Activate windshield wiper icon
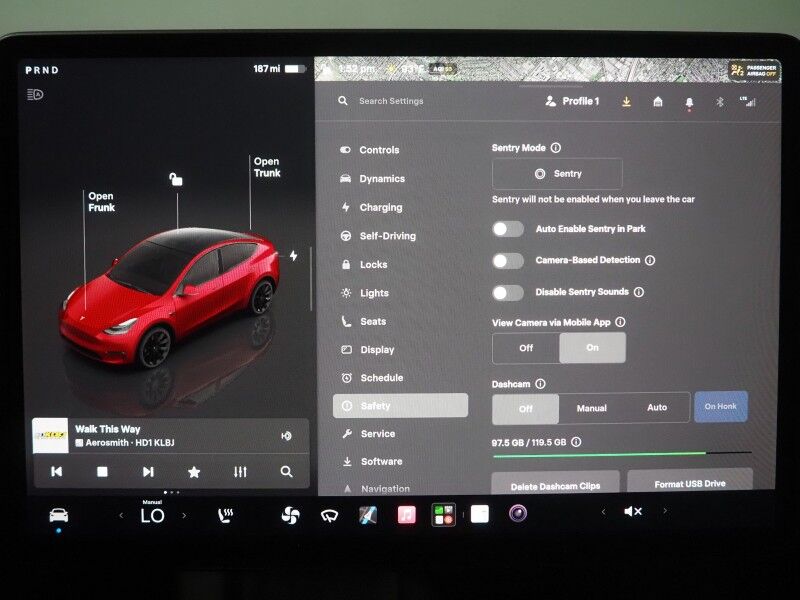Image resolution: width=800 pixels, height=600 pixels. pos(329,516)
